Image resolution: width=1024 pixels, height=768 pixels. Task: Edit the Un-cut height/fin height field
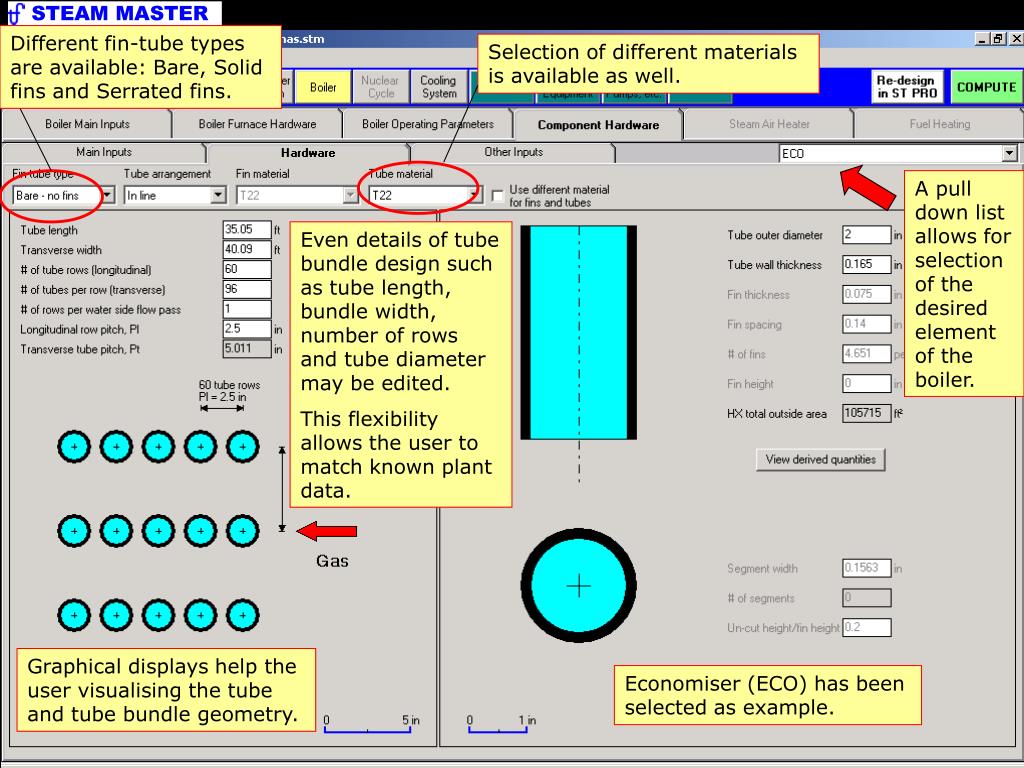tap(867, 628)
